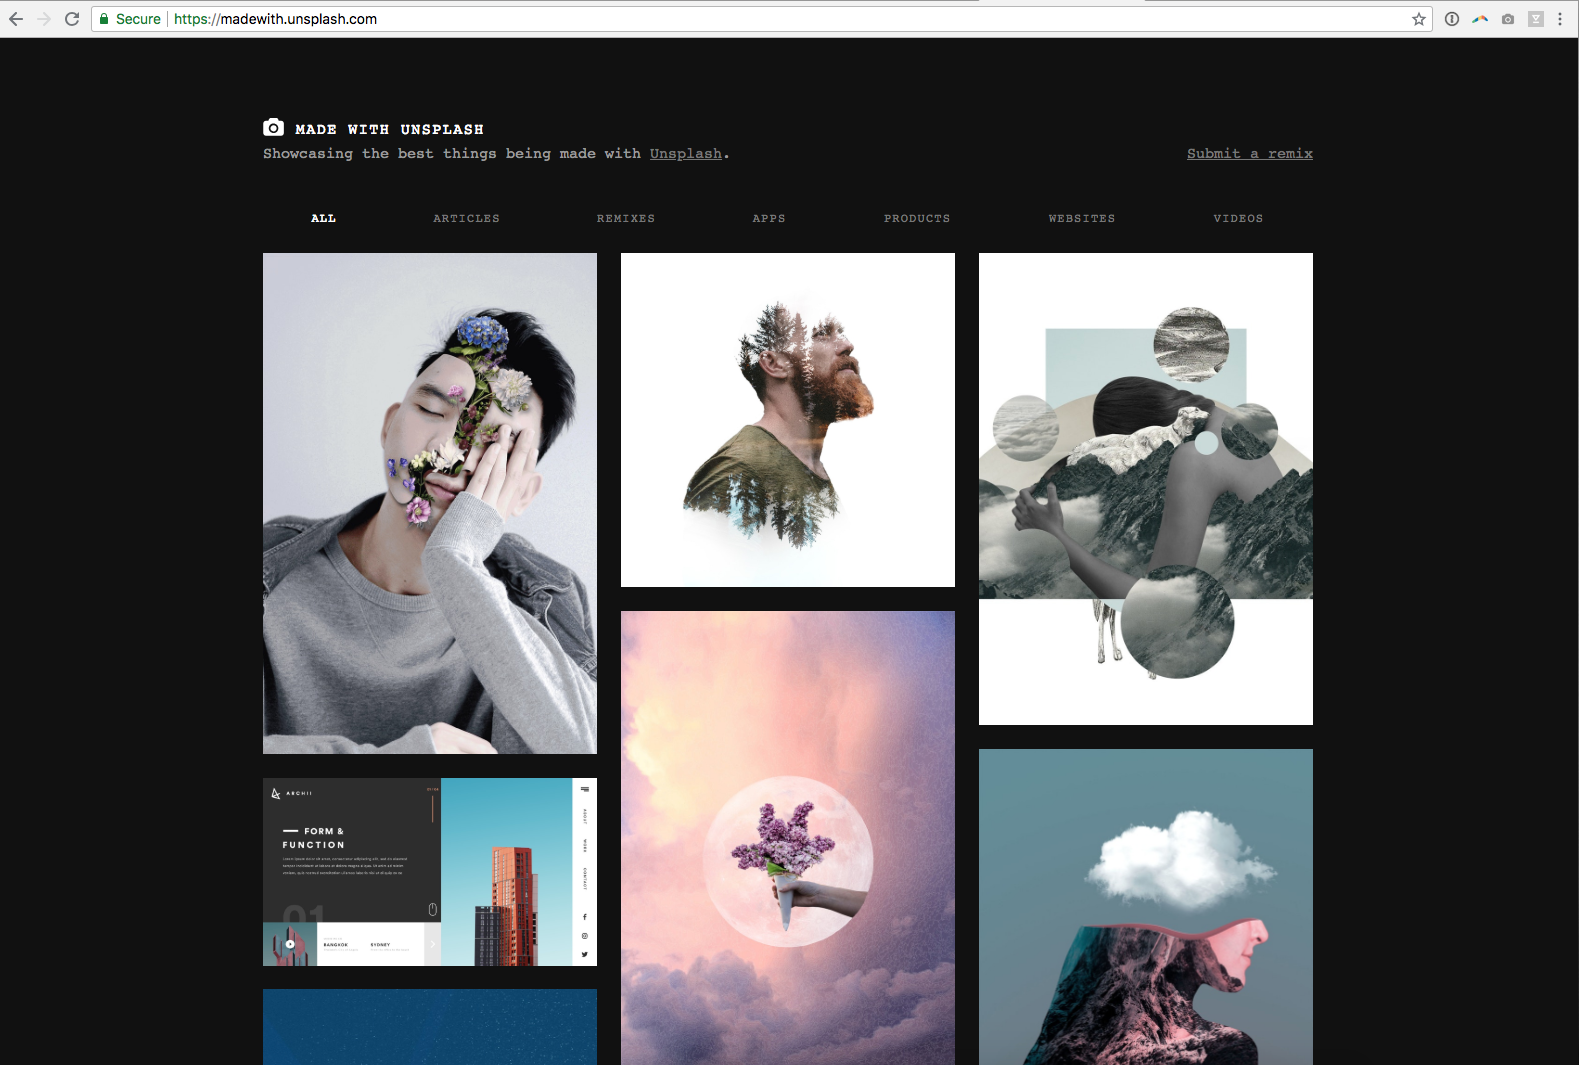
Task: Switch to the REMIXES tab
Action: (x=626, y=218)
